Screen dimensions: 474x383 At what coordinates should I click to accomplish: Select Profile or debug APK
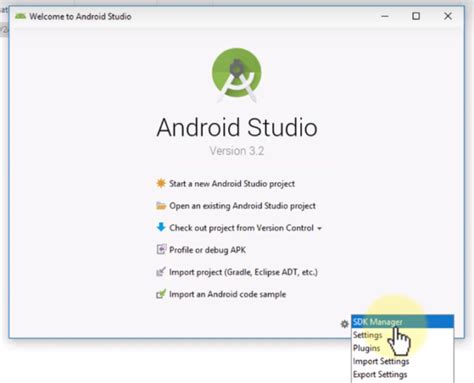(207, 250)
